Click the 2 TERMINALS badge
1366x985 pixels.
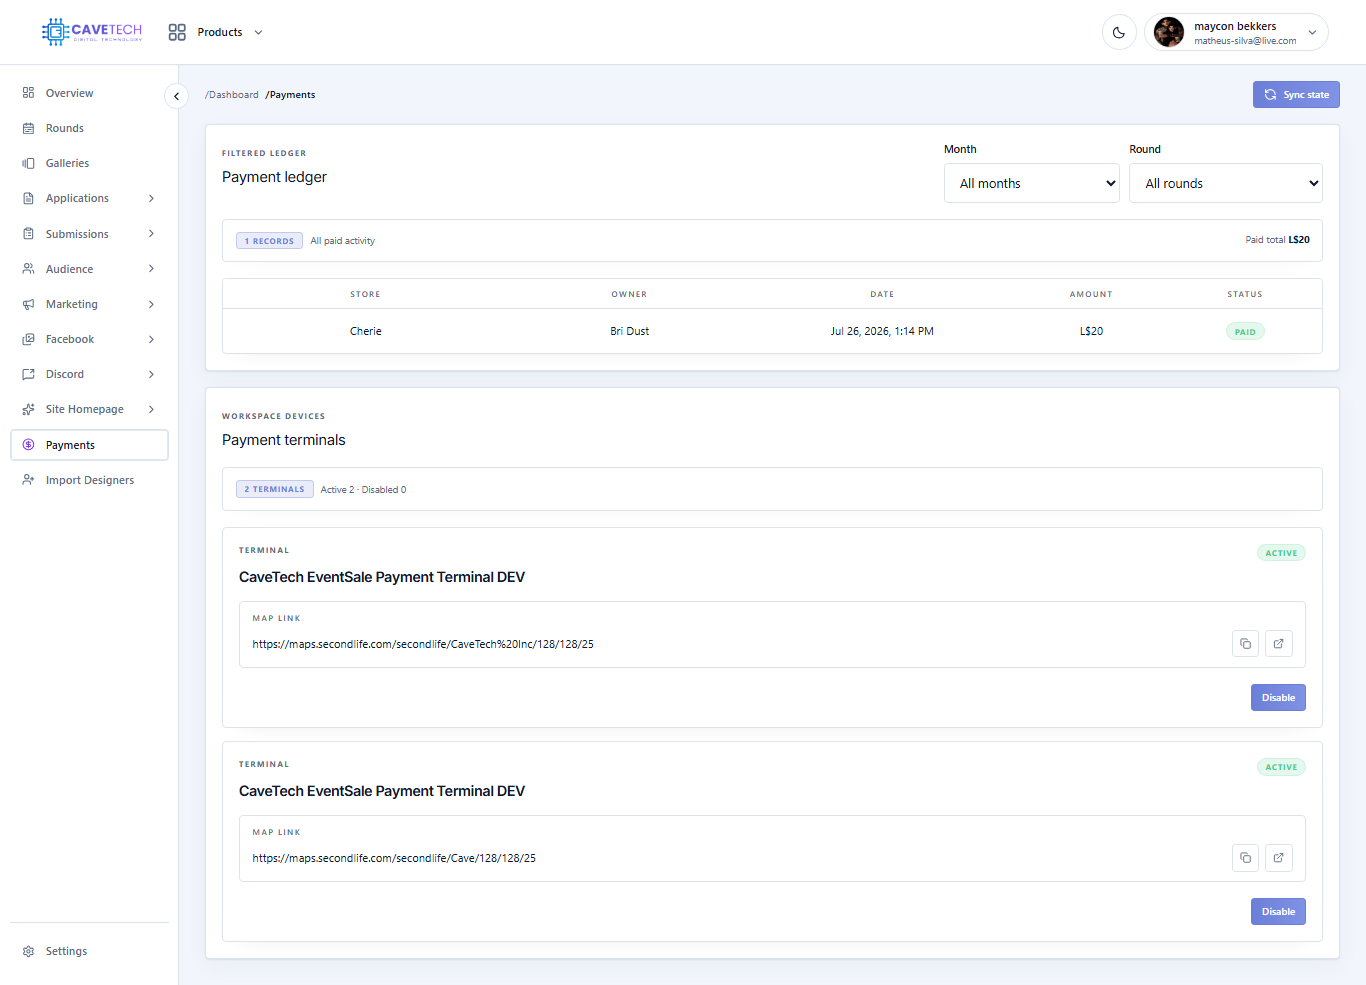click(x=275, y=489)
